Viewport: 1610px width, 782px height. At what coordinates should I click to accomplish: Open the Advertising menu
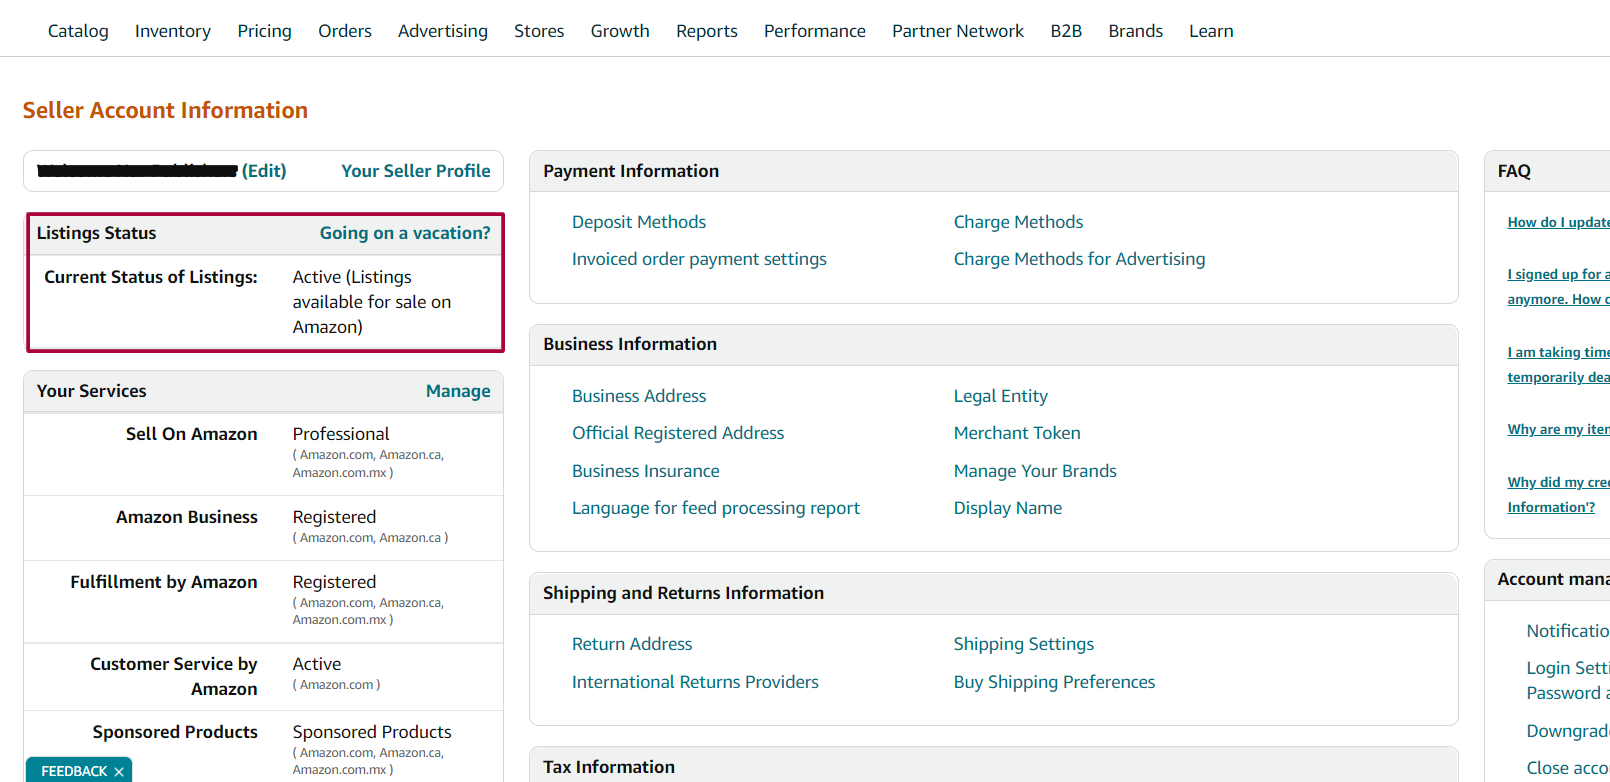pyautogui.click(x=443, y=31)
